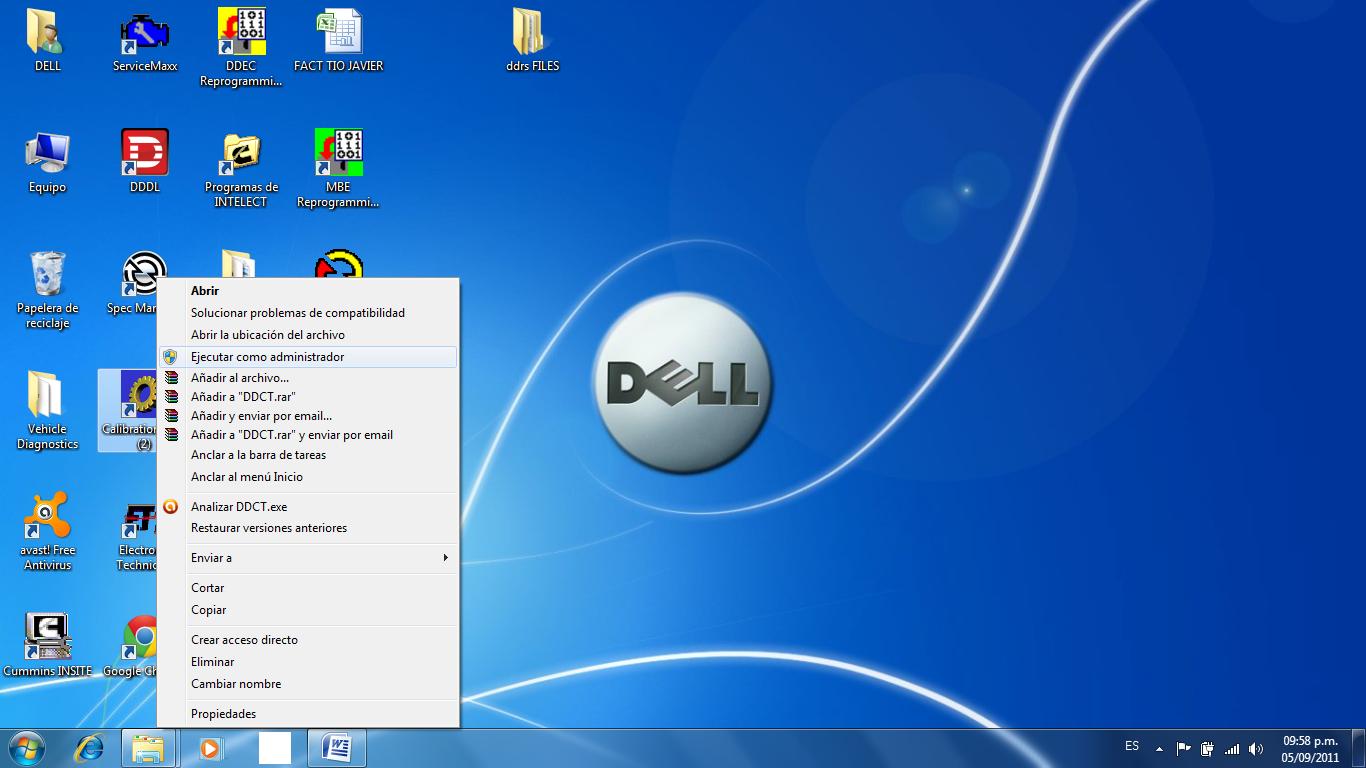Select Anclar al menú Inicio
The height and width of the screenshot is (768, 1366).
pos(308,477)
